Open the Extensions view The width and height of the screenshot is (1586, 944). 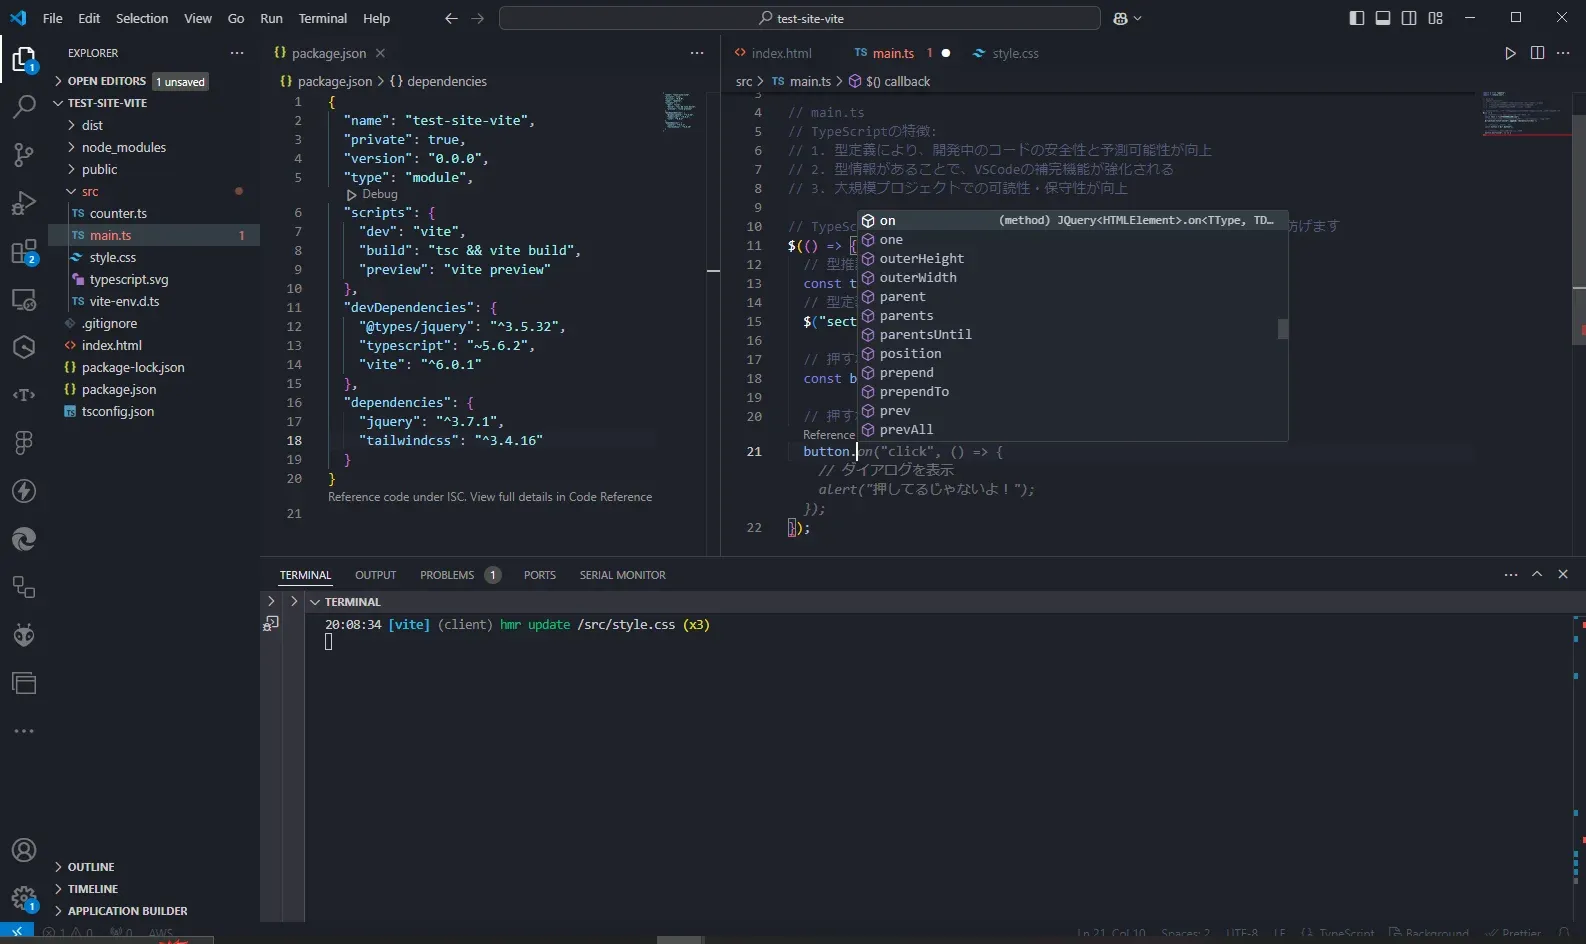click(x=24, y=251)
